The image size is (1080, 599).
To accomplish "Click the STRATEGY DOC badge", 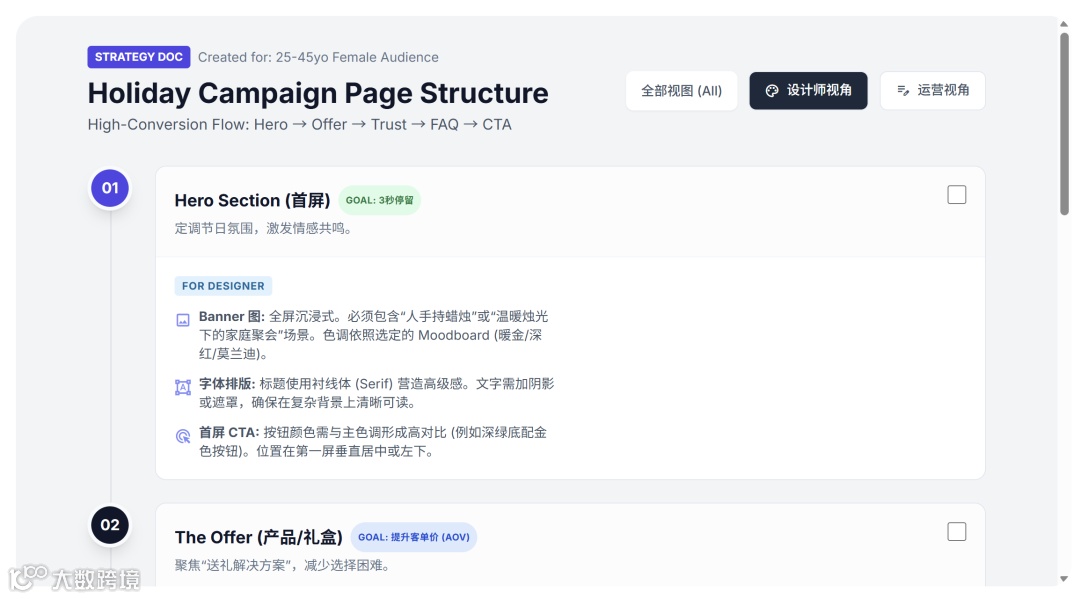I will [138, 57].
